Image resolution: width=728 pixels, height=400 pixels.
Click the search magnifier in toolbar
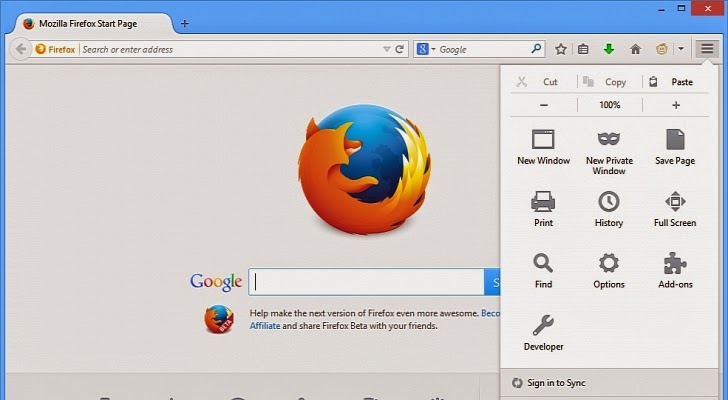536,49
